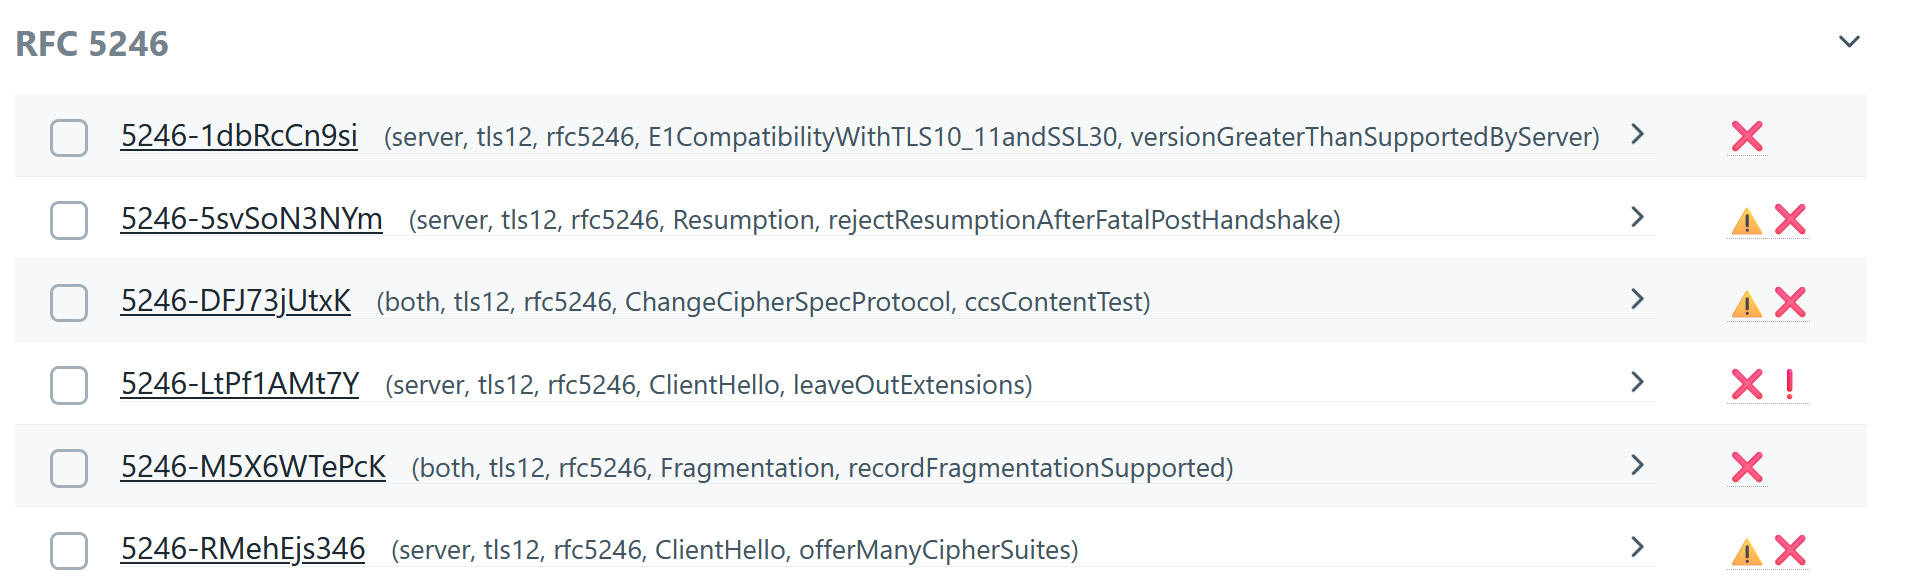This screenshot has width=1913, height=588.
Task: Enable checkbox next to 5246-RMehEjs346
Action: [x=69, y=550]
